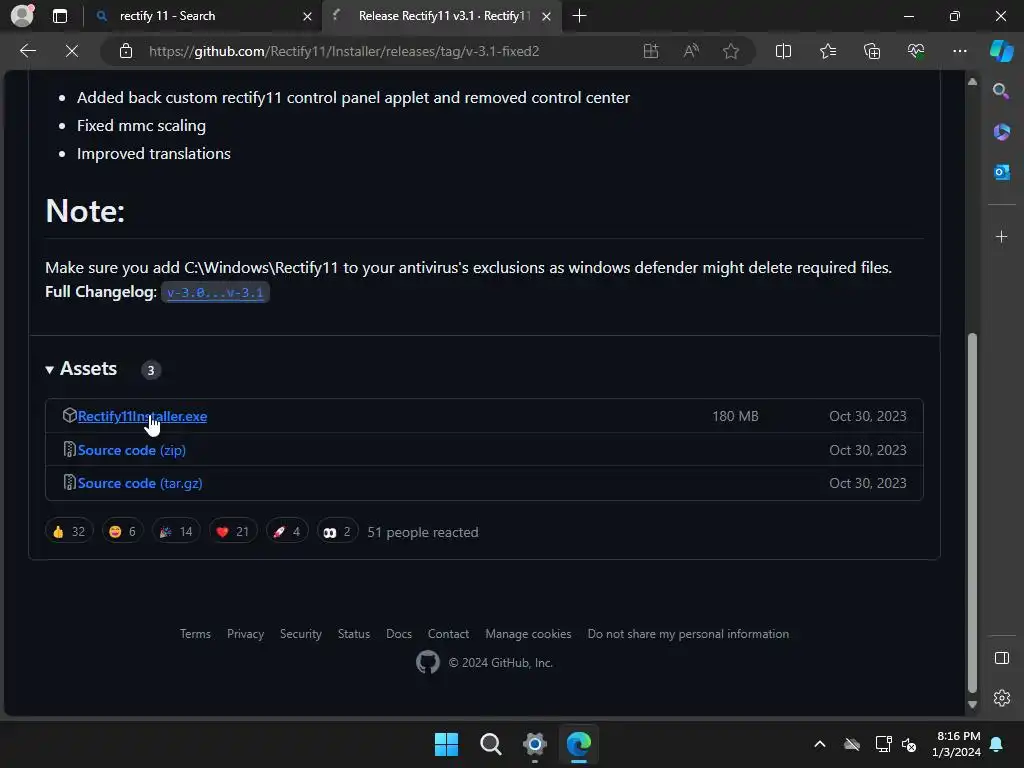
Task: Toggle rocket reaction with 4
Action: point(287,532)
